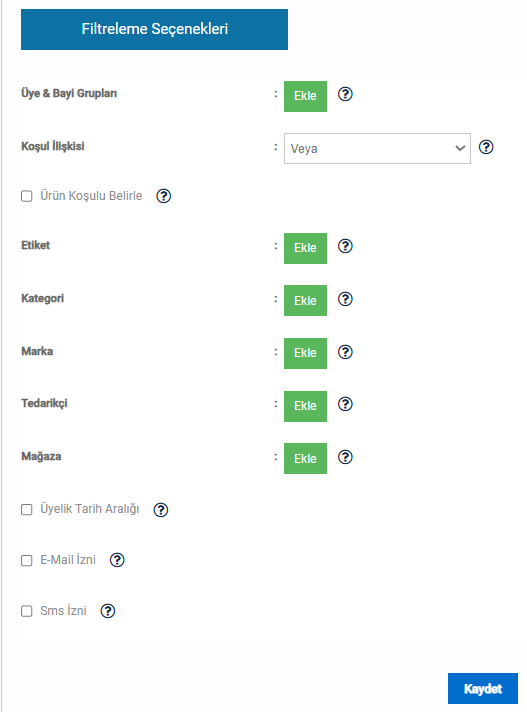
Task: Click help icon next to Koşul İlişkisi dropdown
Action: click(x=486, y=147)
